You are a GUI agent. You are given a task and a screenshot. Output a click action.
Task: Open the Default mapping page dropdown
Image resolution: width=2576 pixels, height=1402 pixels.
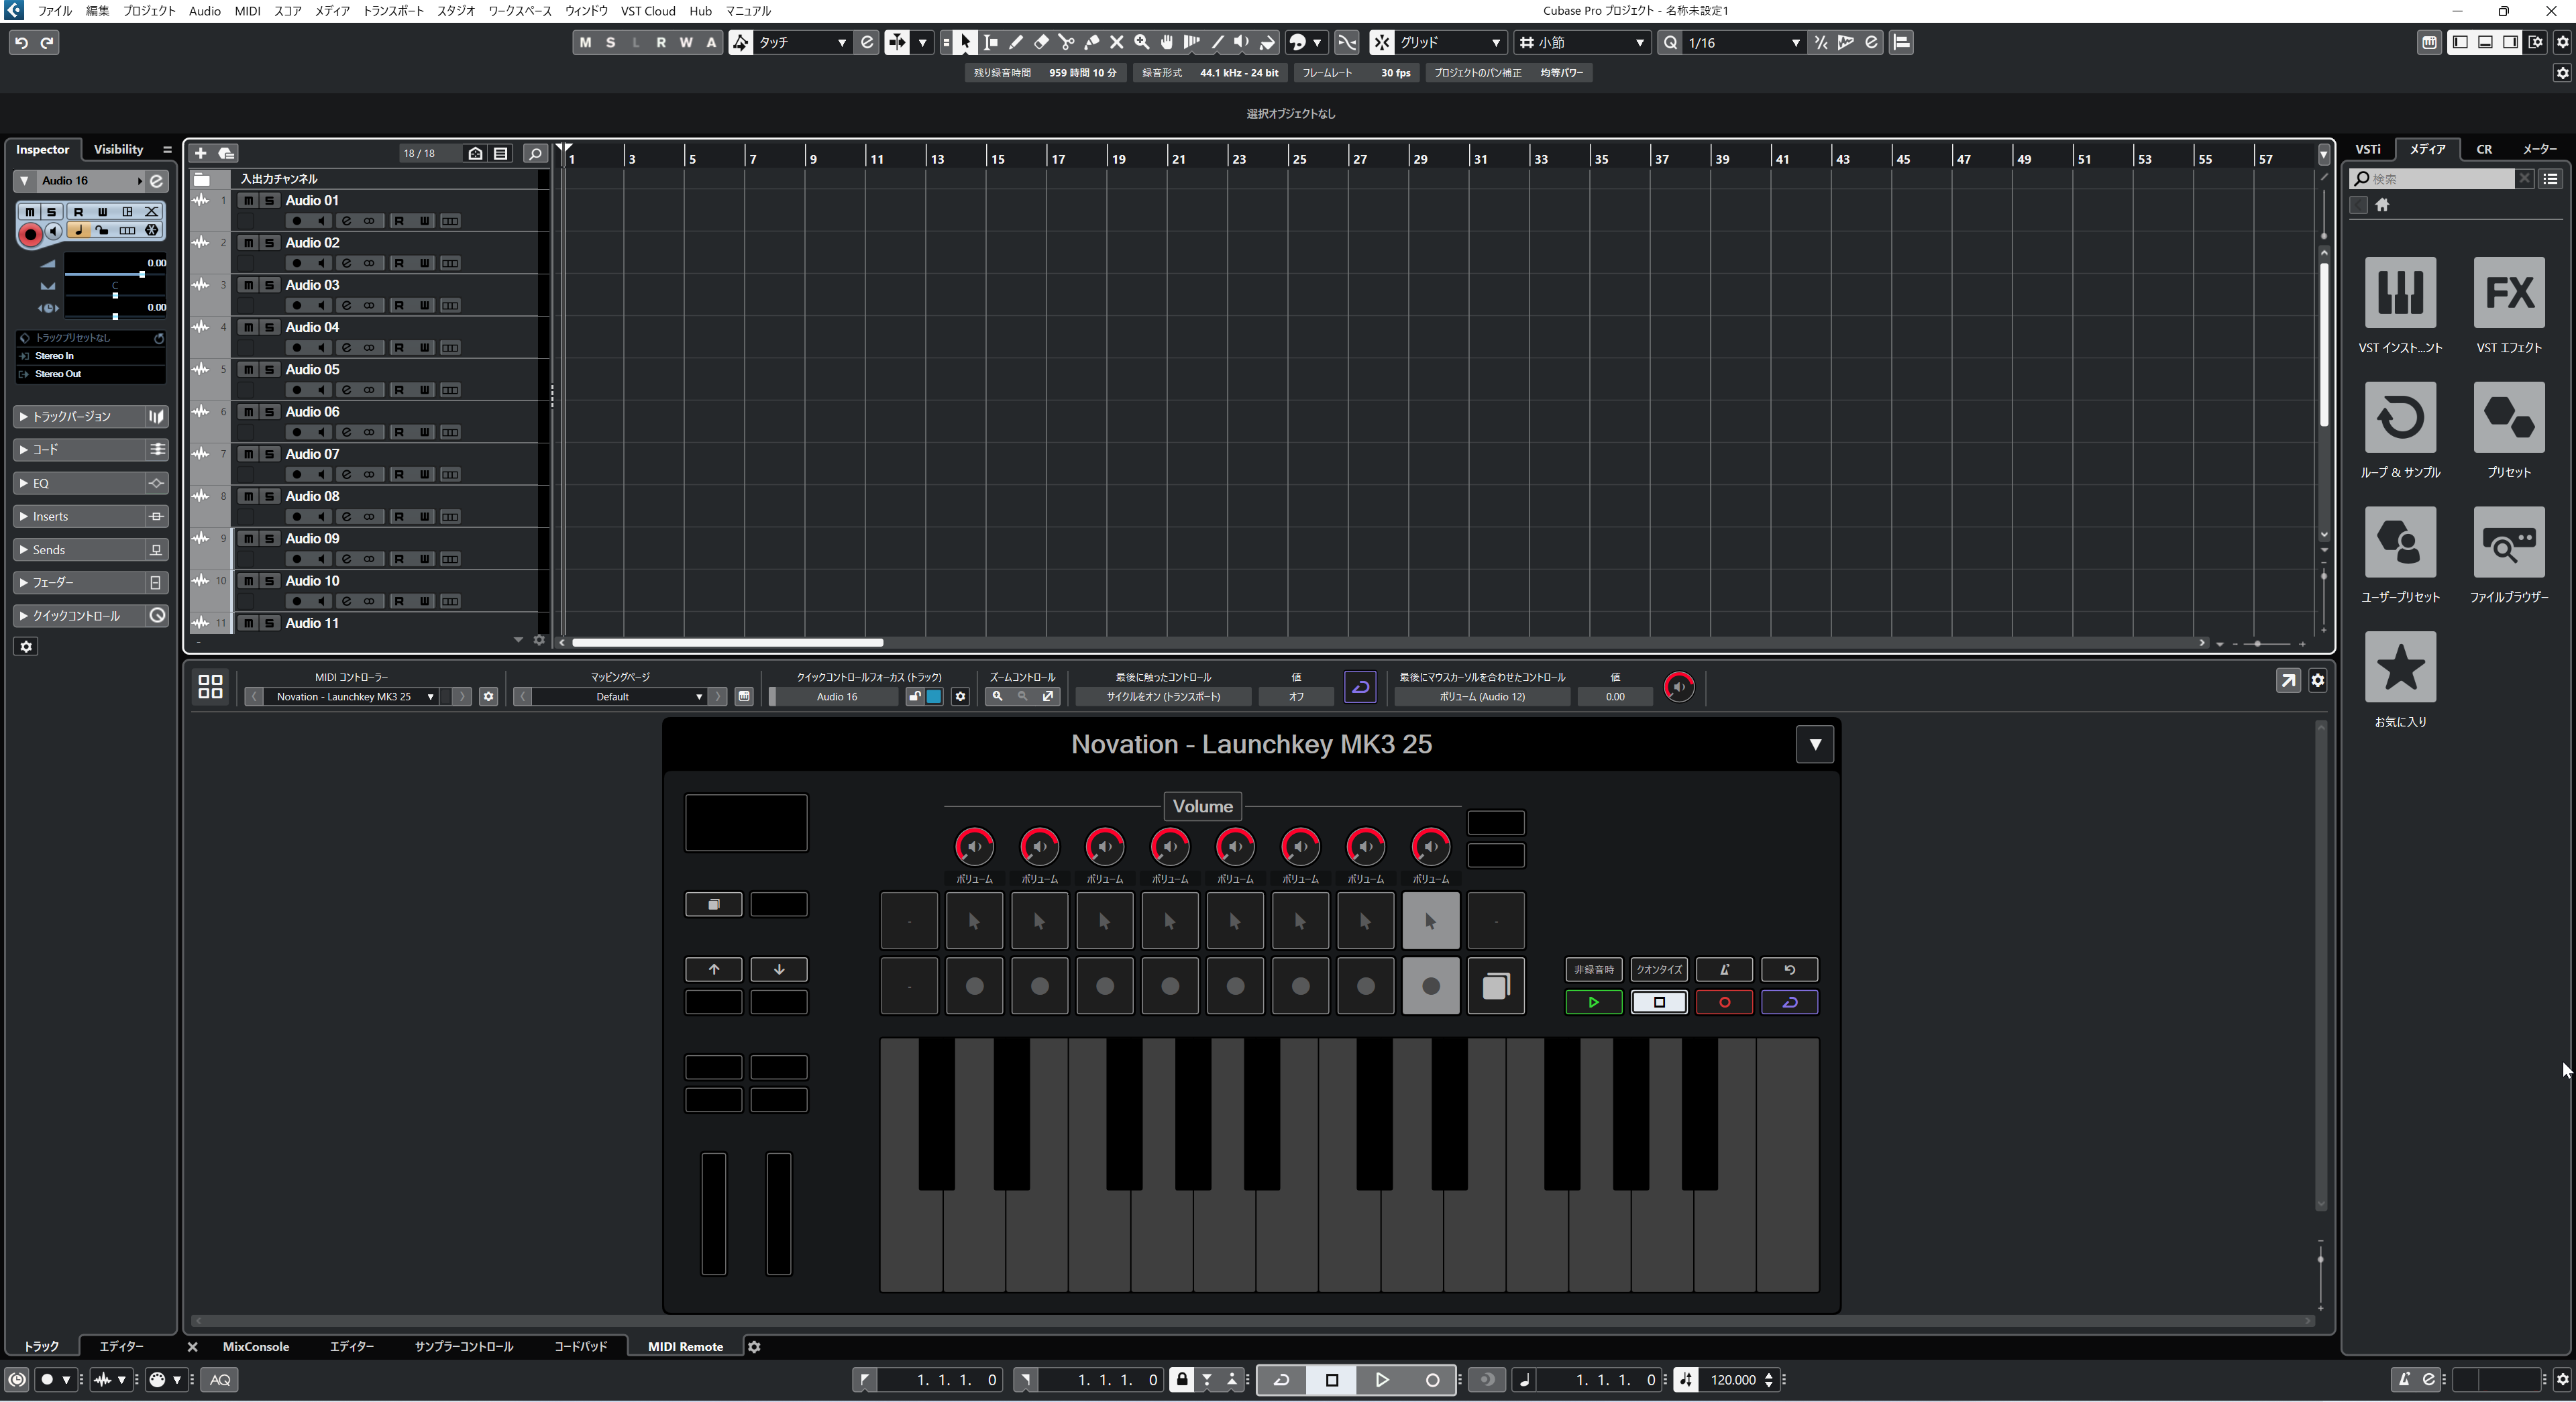(x=620, y=696)
